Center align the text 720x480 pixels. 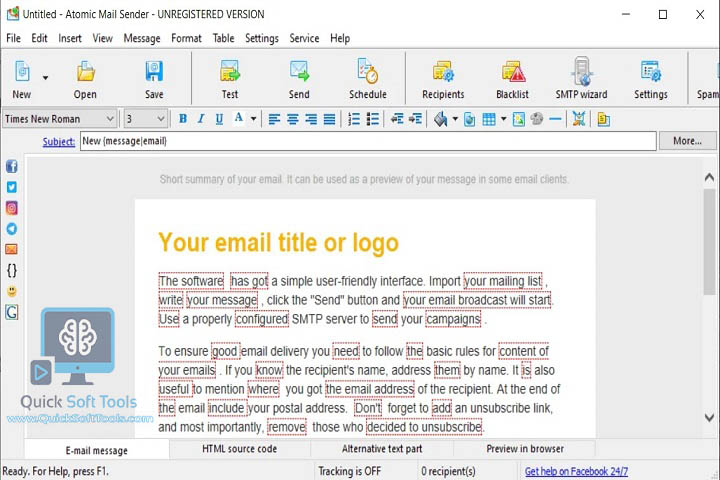pyautogui.click(x=293, y=119)
